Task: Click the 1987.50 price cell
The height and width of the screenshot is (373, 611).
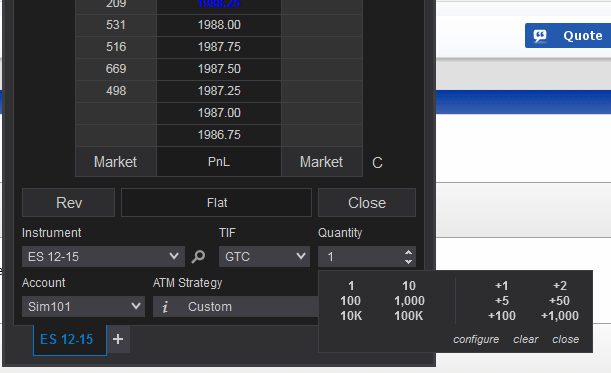Action: coord(219,69)
